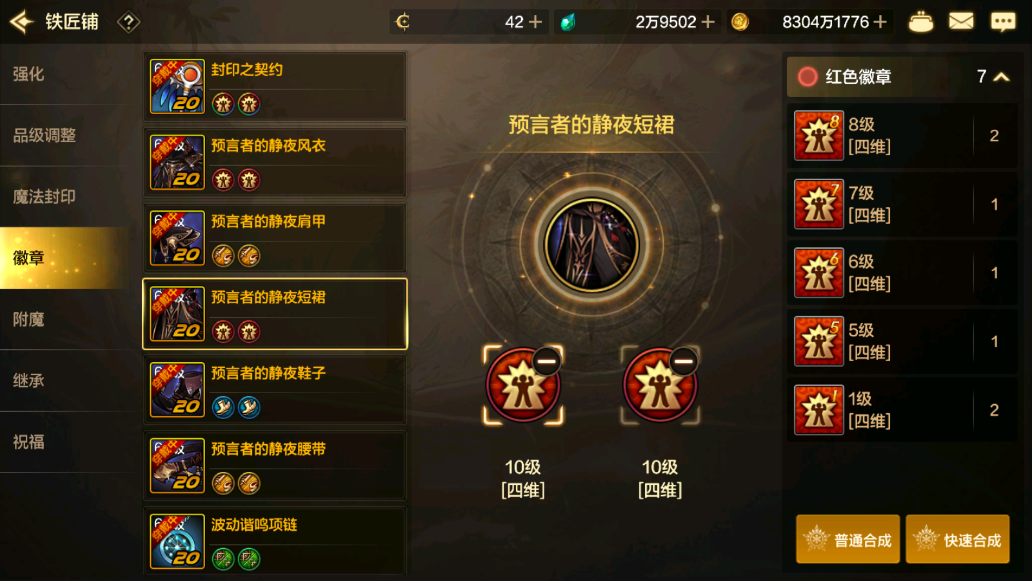Add more gold coins with plus

pyautogui.click(x=880, y=22)
